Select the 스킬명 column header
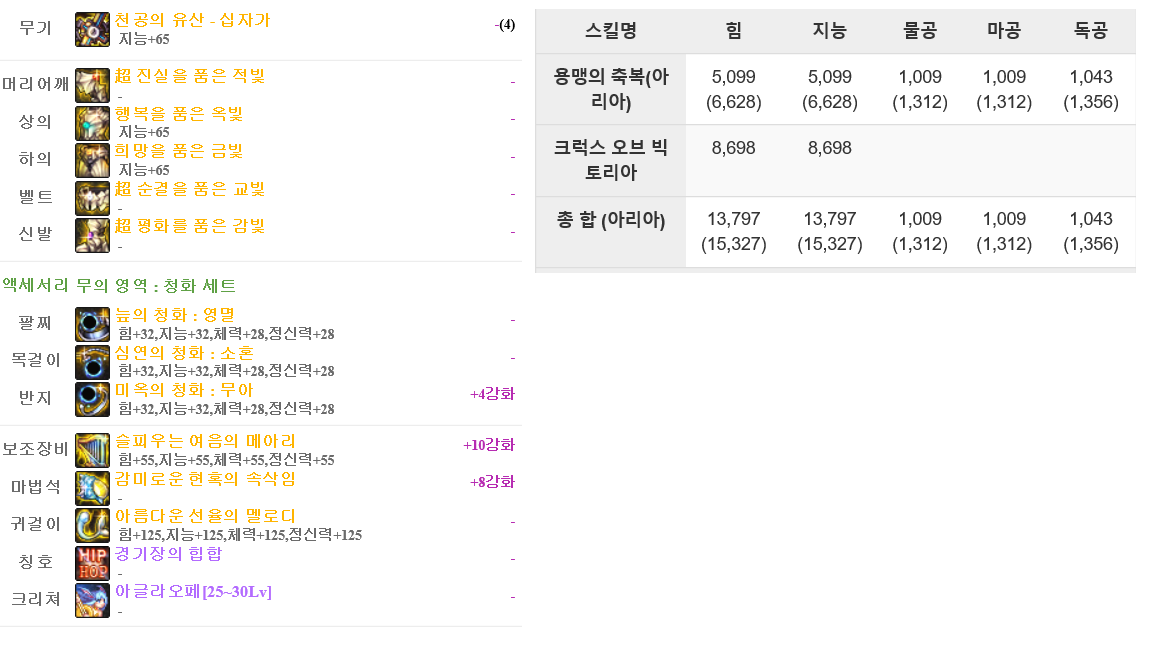1152x648 pixels. click(611, 31)
